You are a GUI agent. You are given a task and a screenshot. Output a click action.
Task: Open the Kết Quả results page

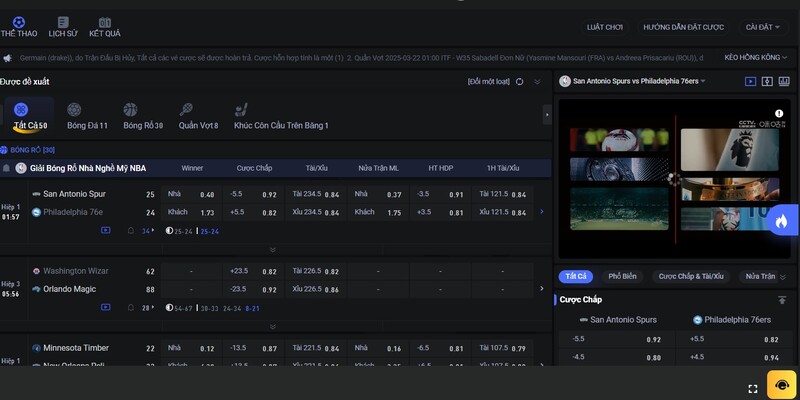point(105,26)
